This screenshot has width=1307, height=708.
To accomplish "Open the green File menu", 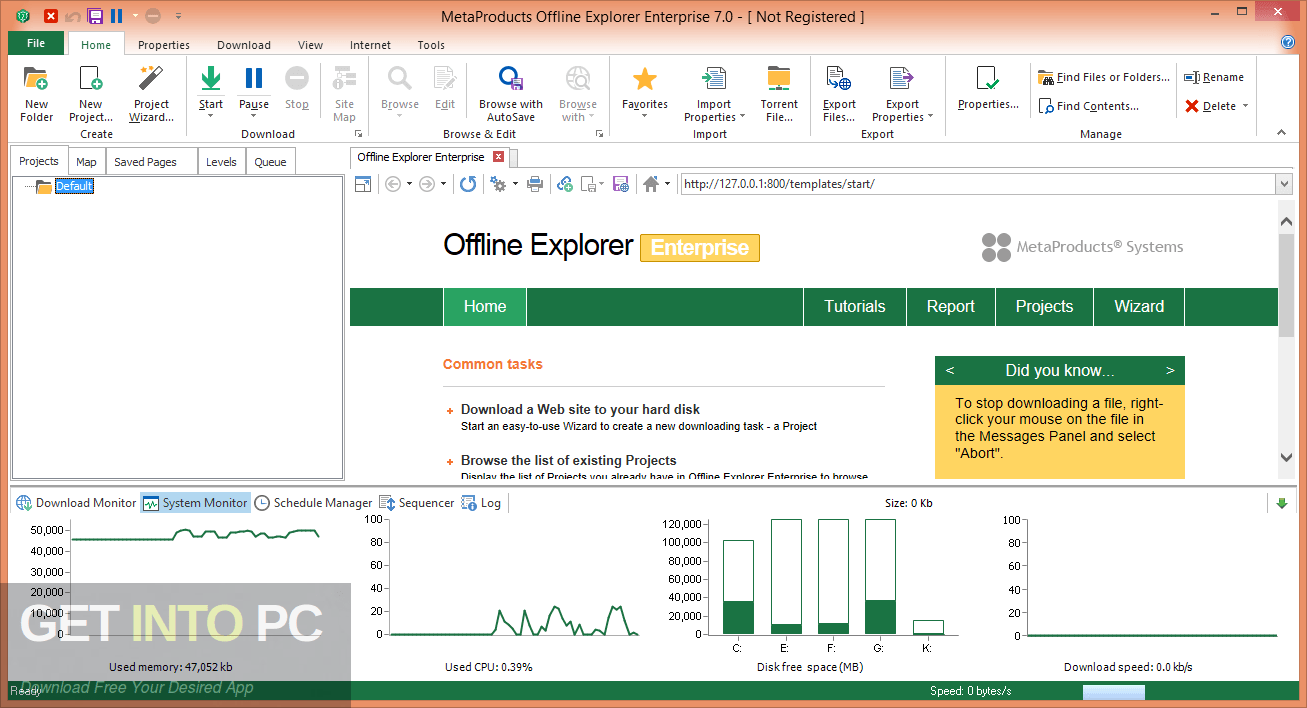I will 36,43.
